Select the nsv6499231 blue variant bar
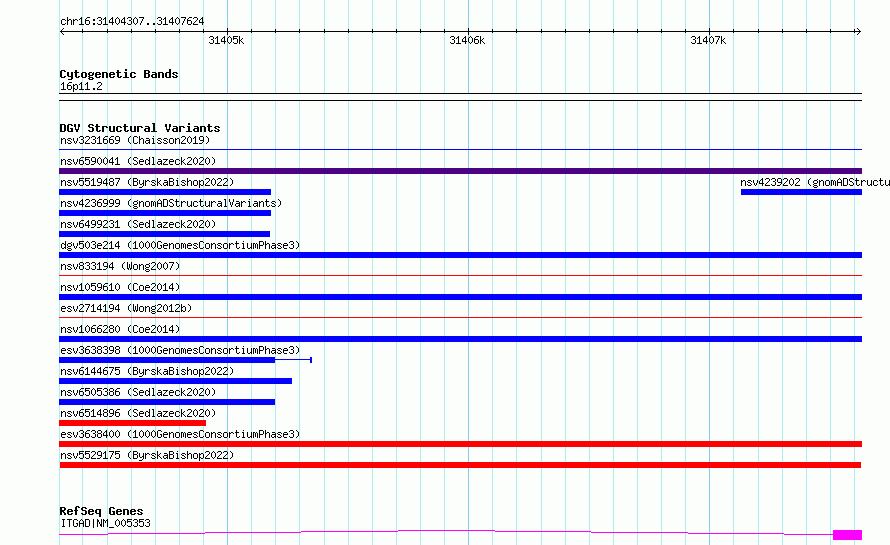The width and height of the screenshot is (890, 545). click(165, 234)
